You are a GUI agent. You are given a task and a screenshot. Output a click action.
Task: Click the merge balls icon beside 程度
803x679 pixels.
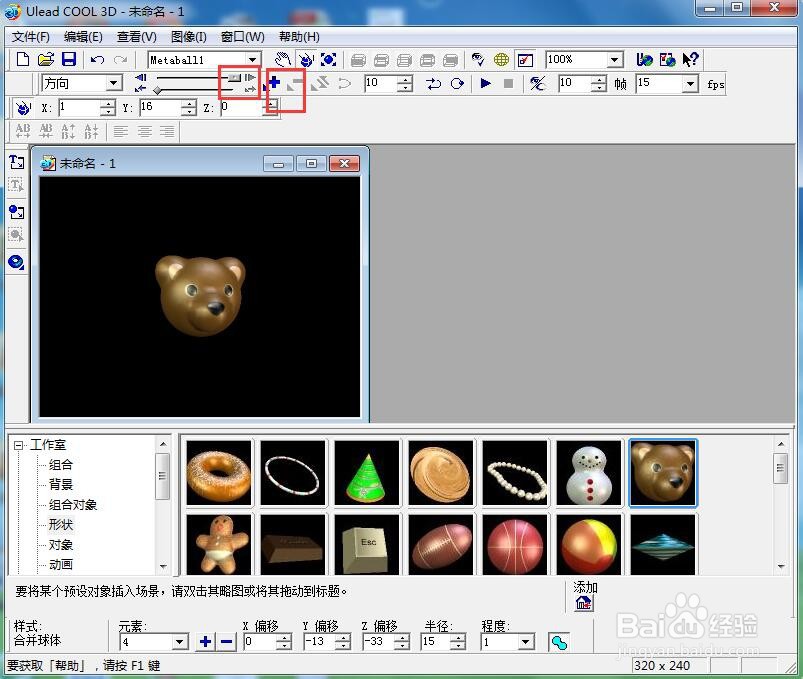[558, 642]
